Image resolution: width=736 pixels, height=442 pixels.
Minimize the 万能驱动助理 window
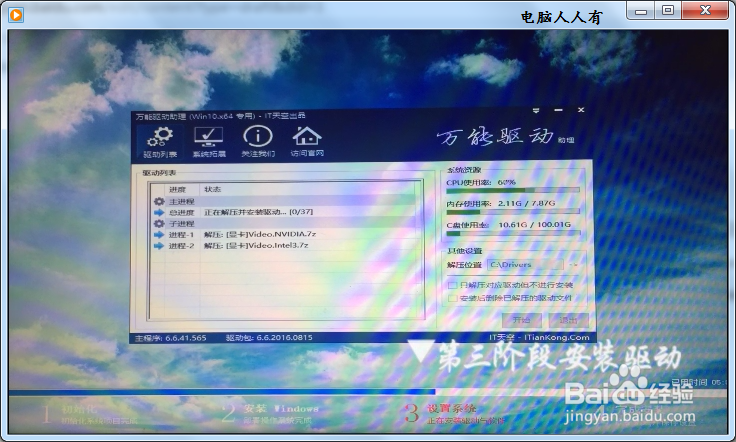(x=558, y=110)
